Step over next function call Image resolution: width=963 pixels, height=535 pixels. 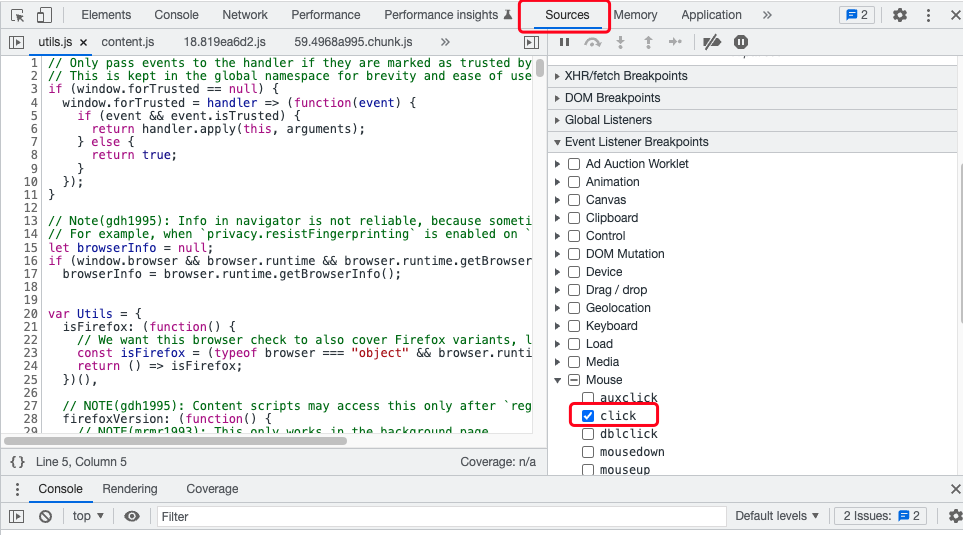click(x=592, y=42)
